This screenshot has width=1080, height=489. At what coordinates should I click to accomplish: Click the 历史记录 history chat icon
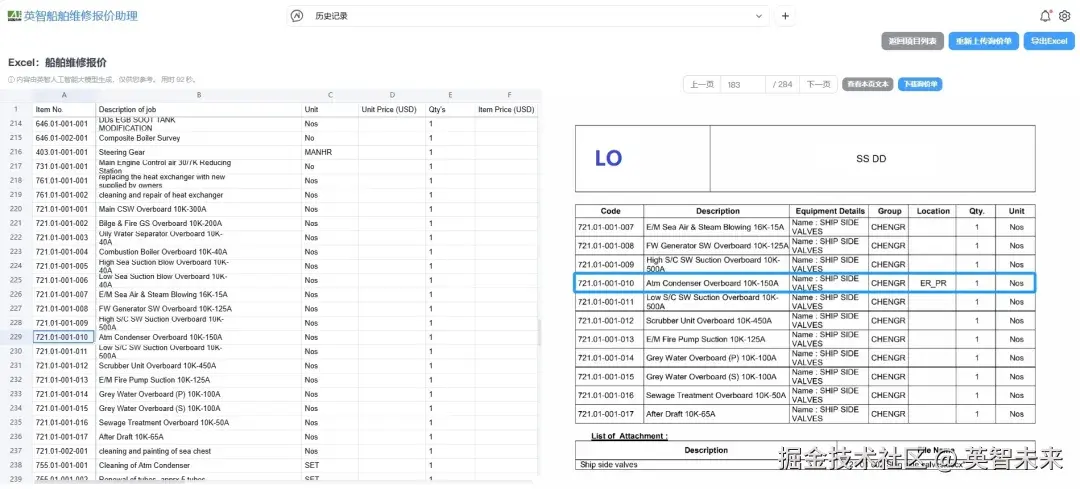click(297, 16)
